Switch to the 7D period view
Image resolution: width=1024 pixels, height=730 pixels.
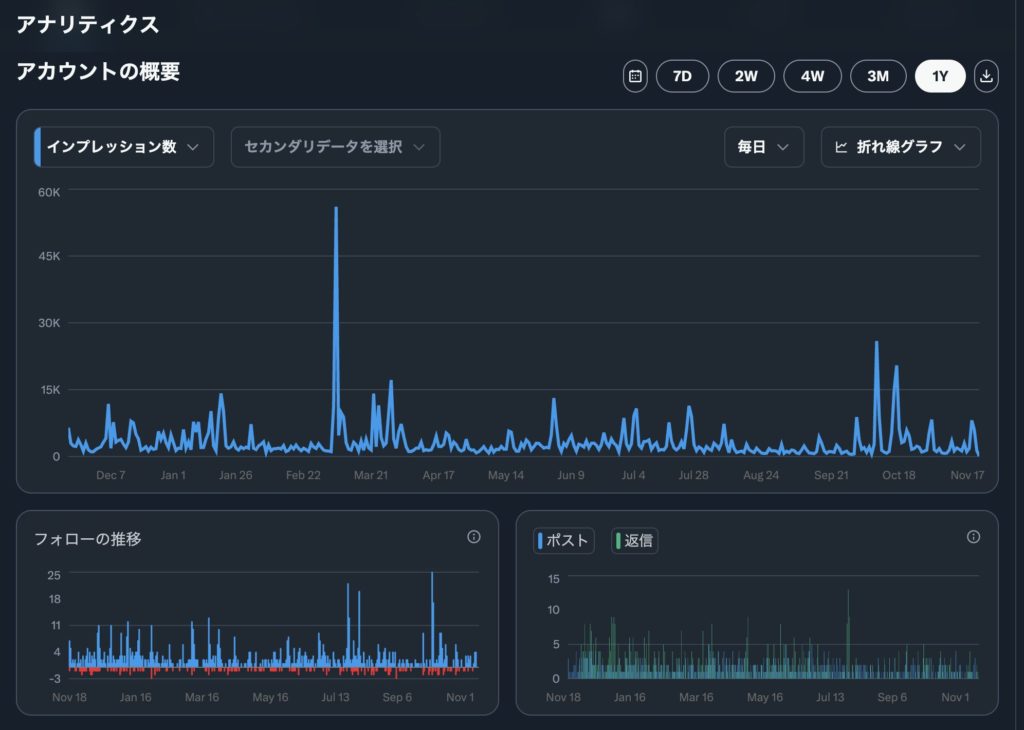pyautogui.click(x=683, y=76)
